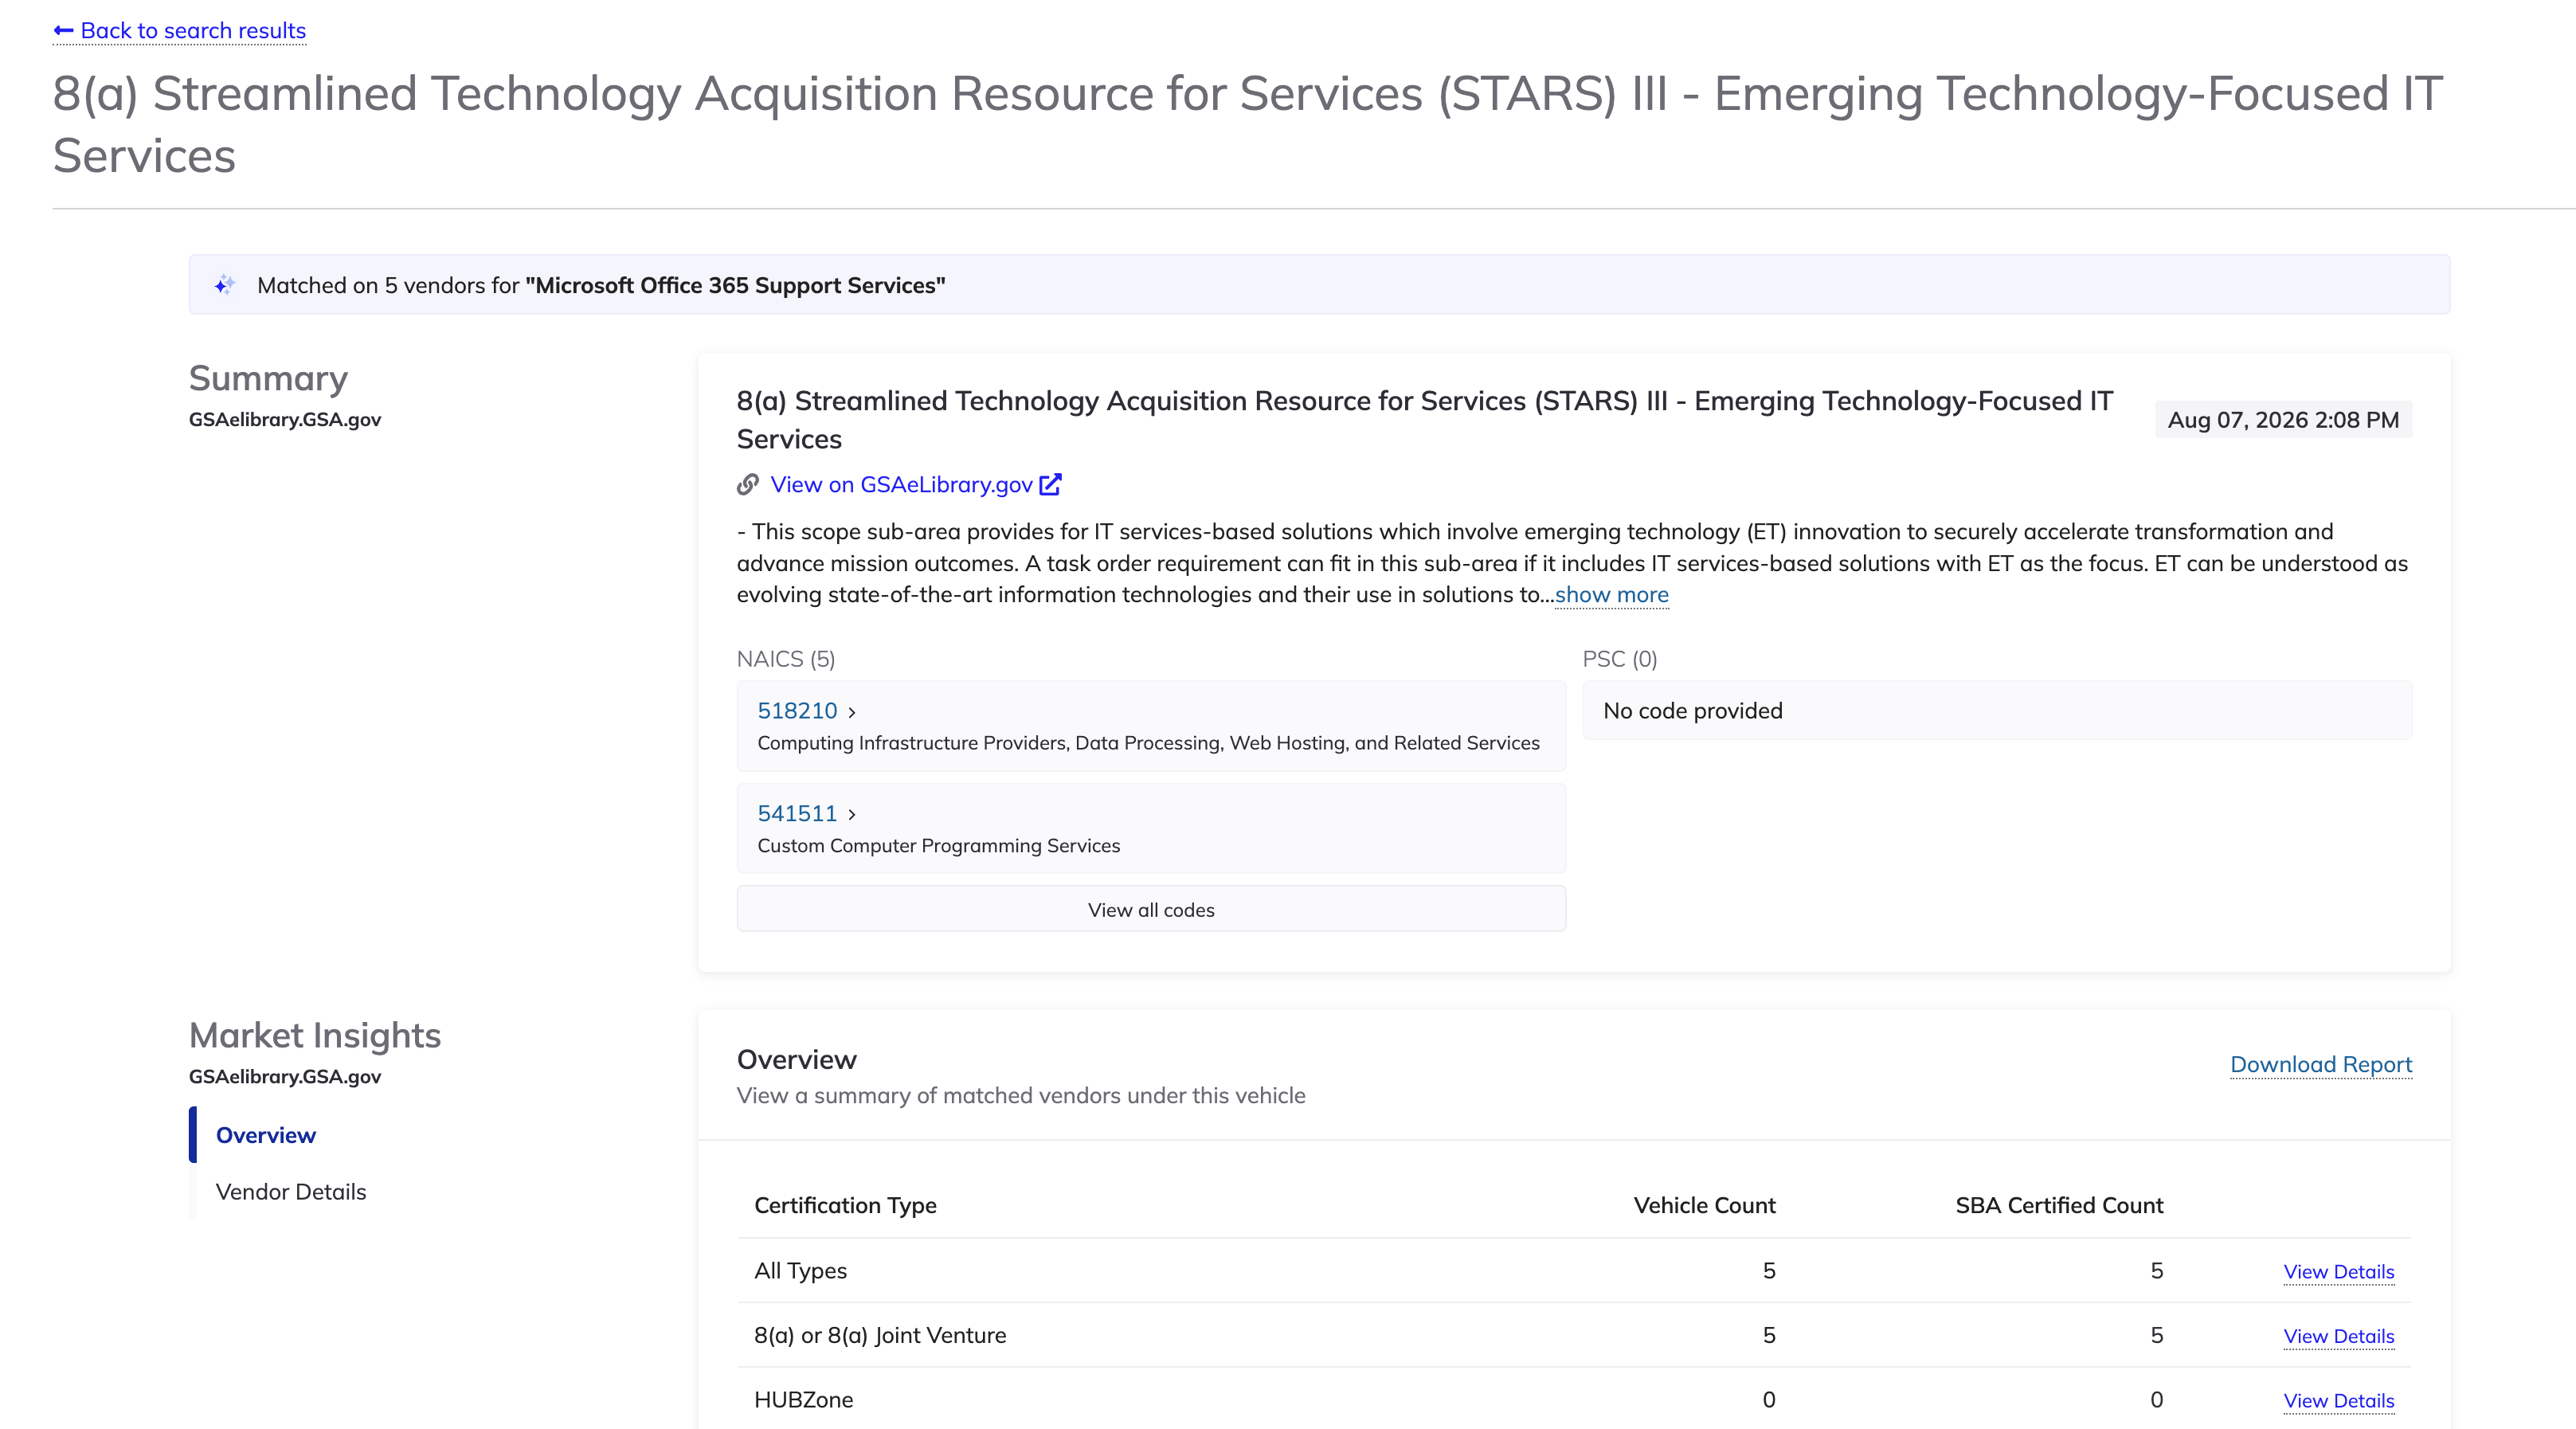
Task: Download the market insights report
Action: 2321,1065
